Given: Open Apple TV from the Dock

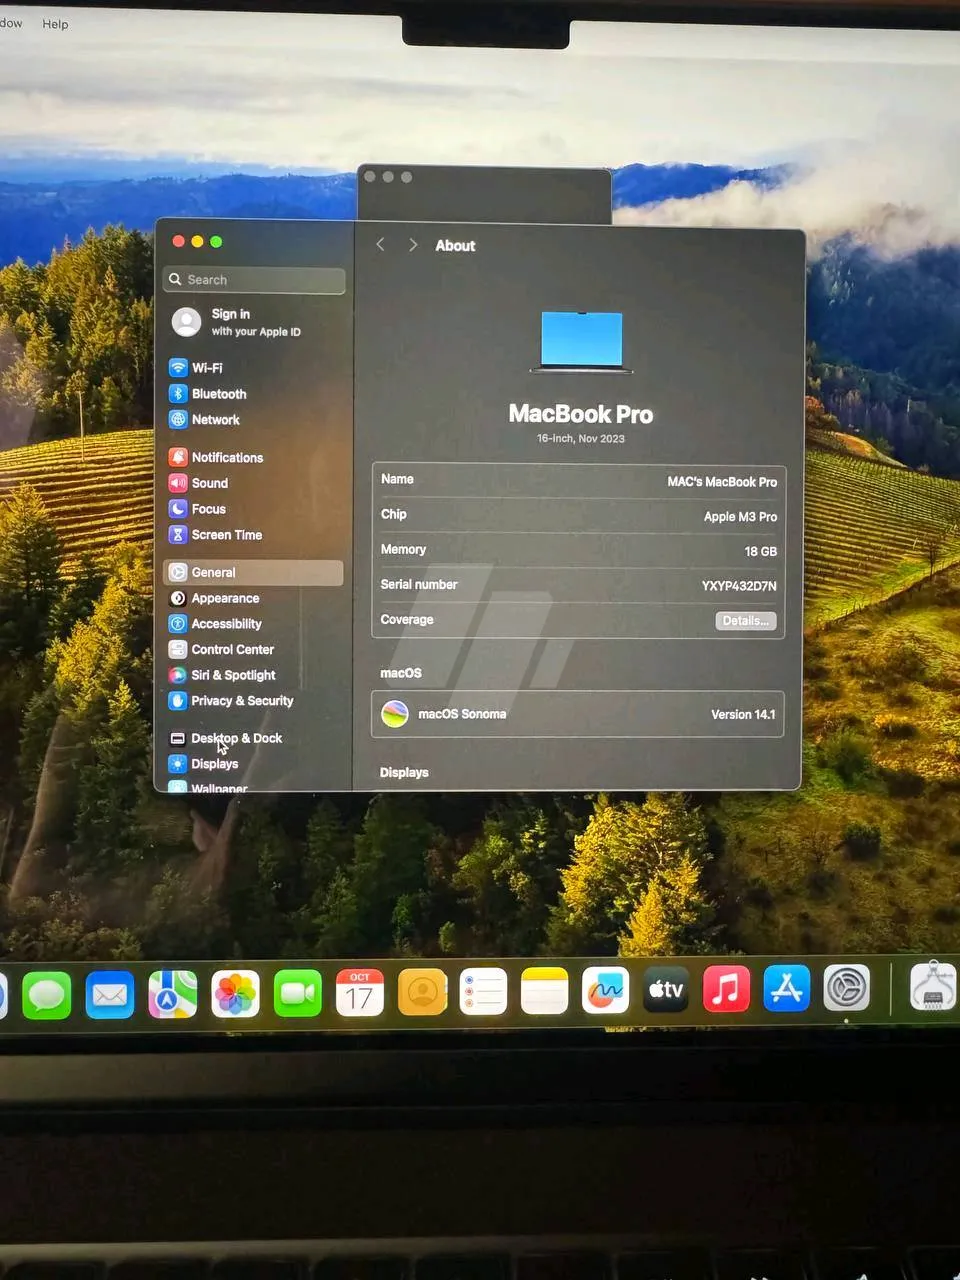Looking at the screenshot, I should pos(666,990).
